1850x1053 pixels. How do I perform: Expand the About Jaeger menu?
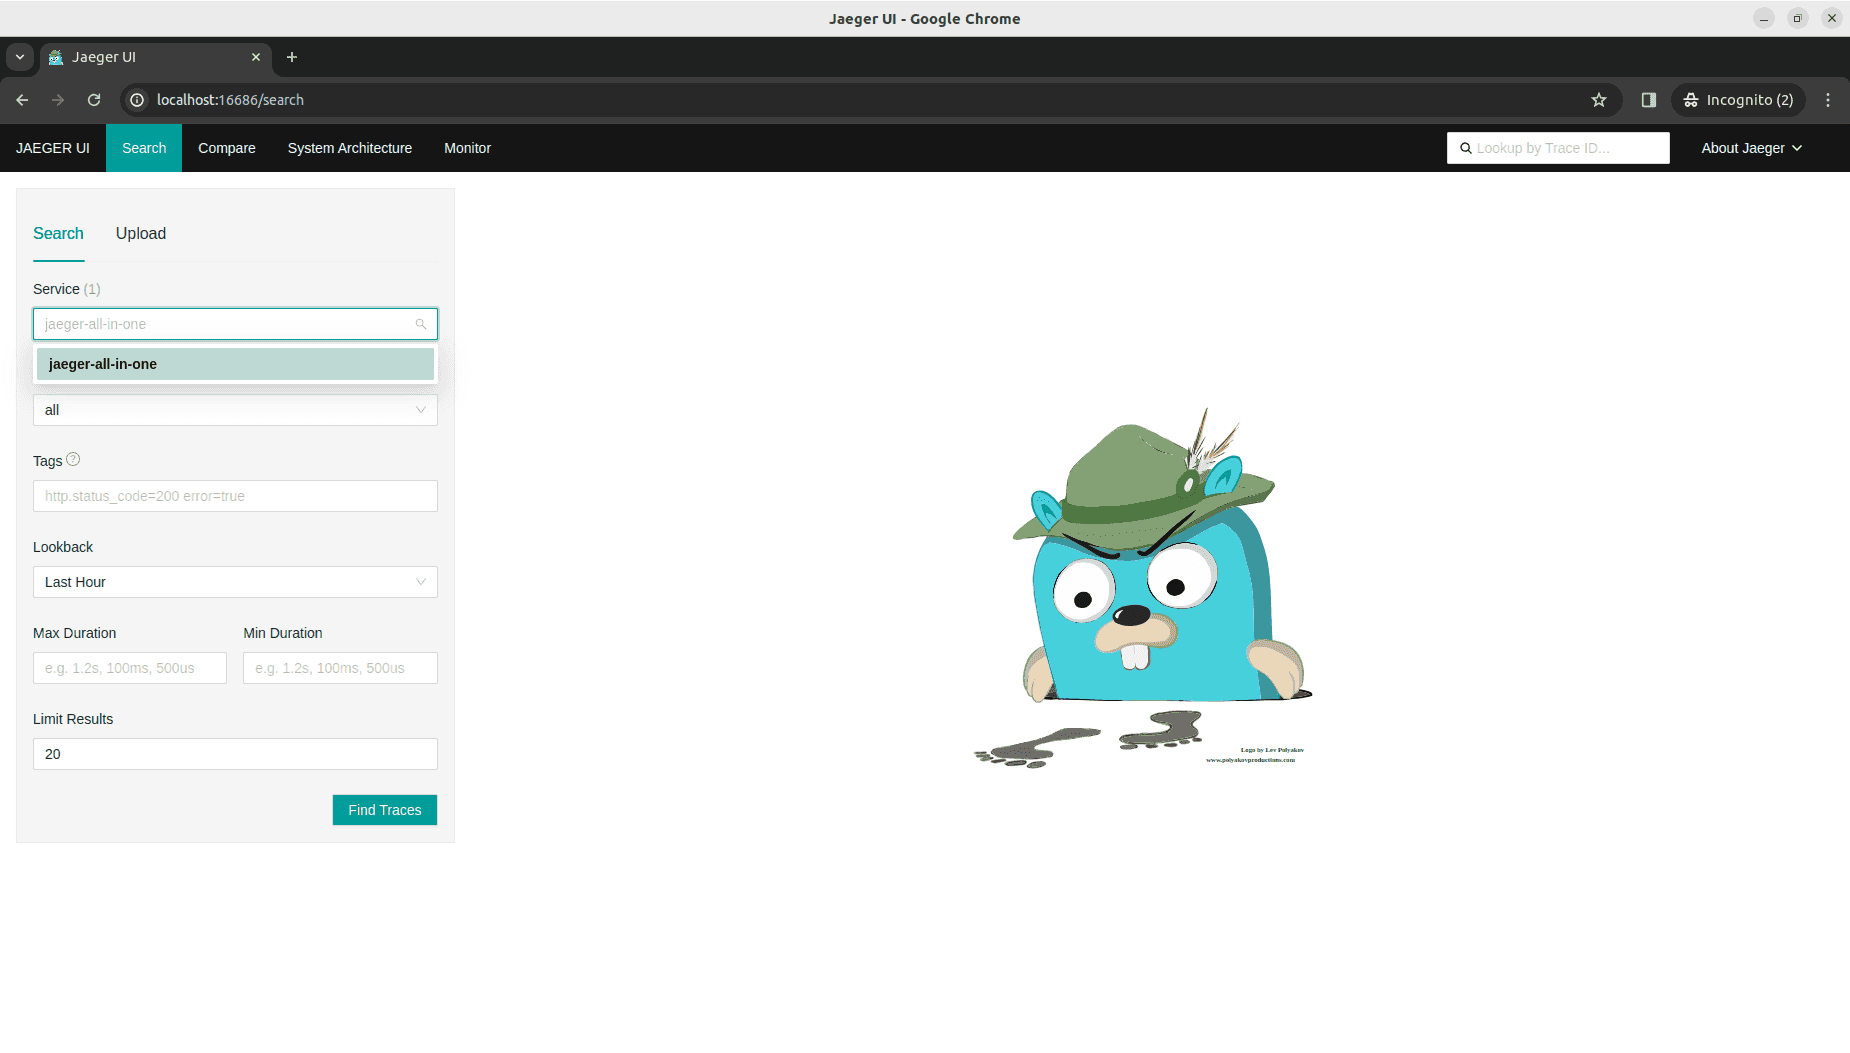coord(1751,148)
